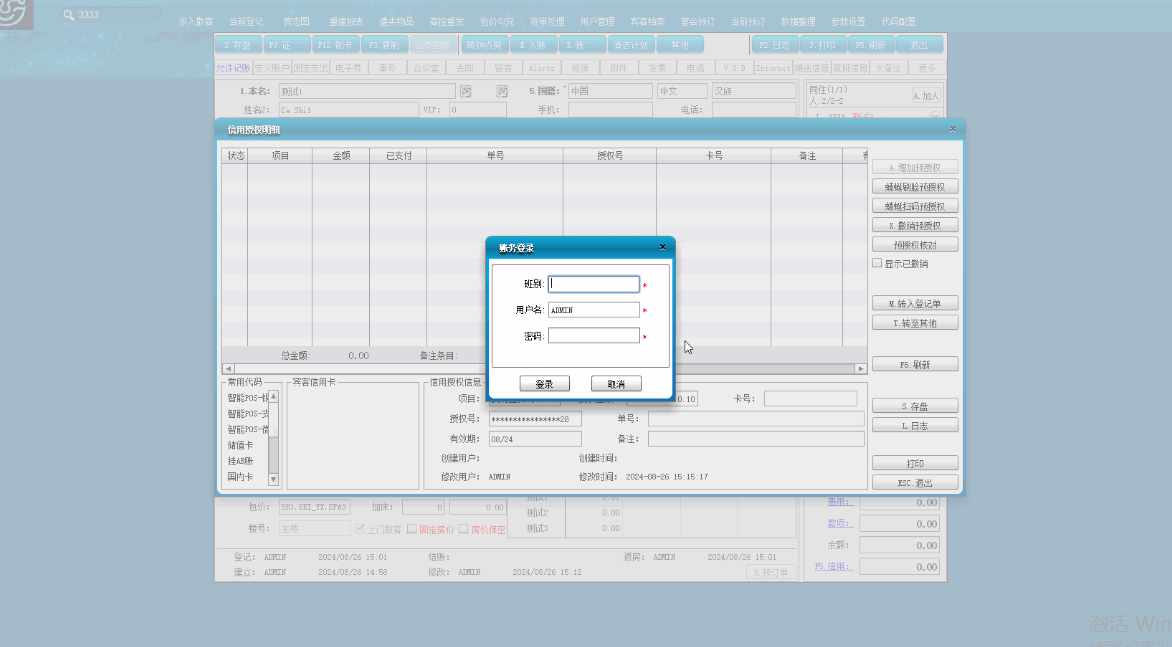
Task: Click the P.打印 toolbar button
Action: point(823,45)
